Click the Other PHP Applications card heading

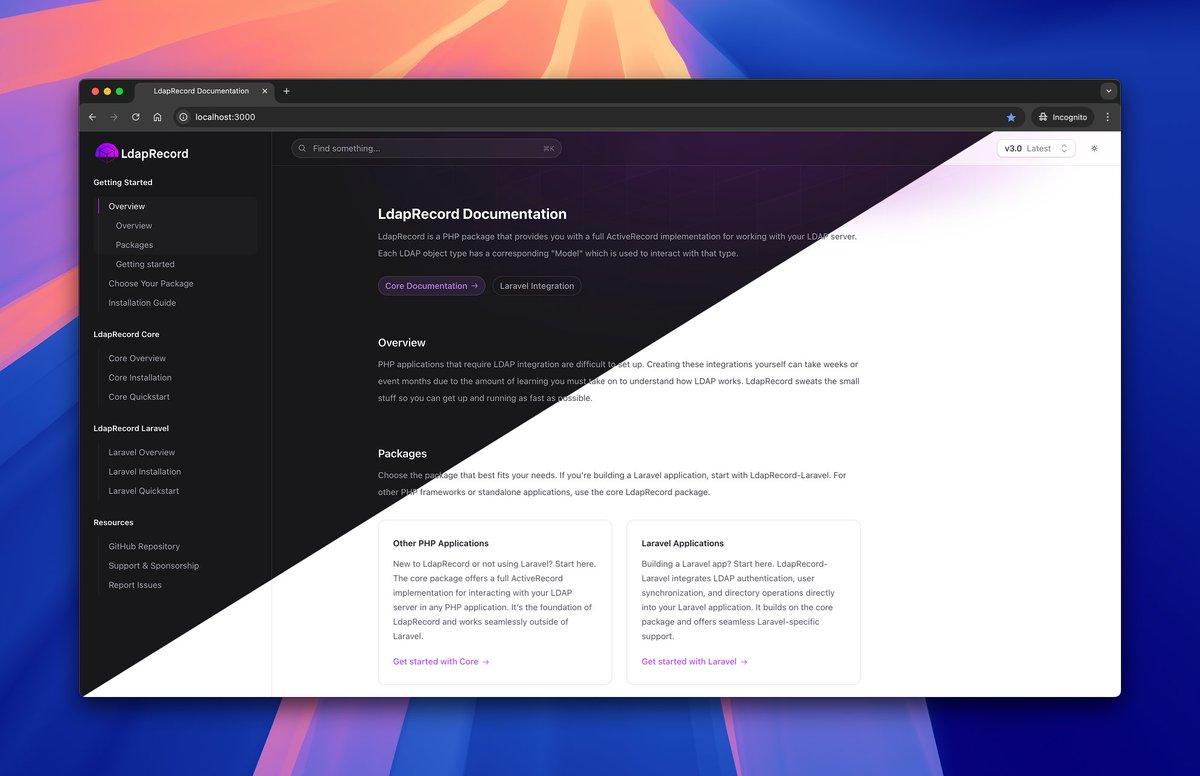pyautogui.click(x=441, y=544)
